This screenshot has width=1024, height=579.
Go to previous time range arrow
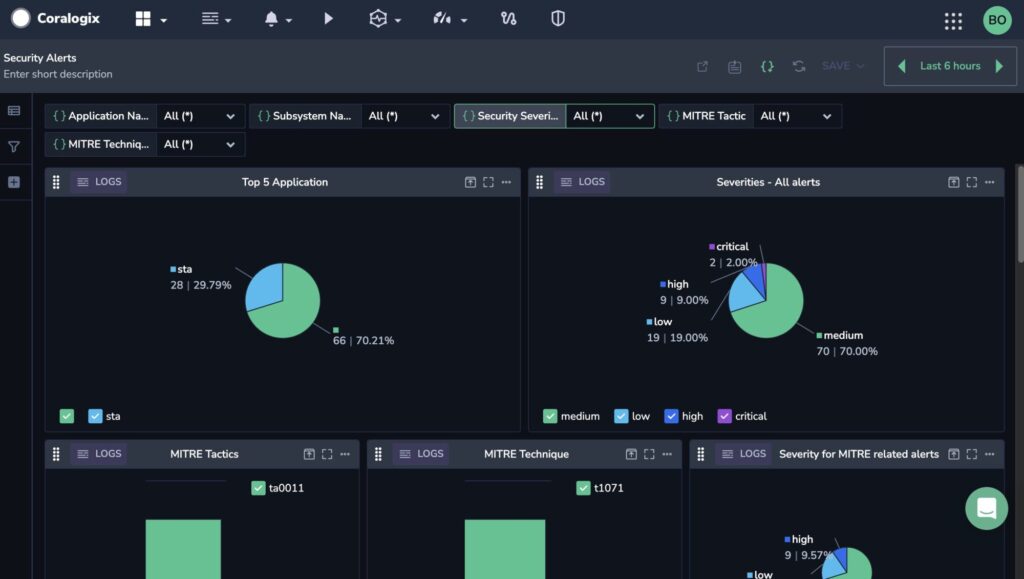coord(902,66)
